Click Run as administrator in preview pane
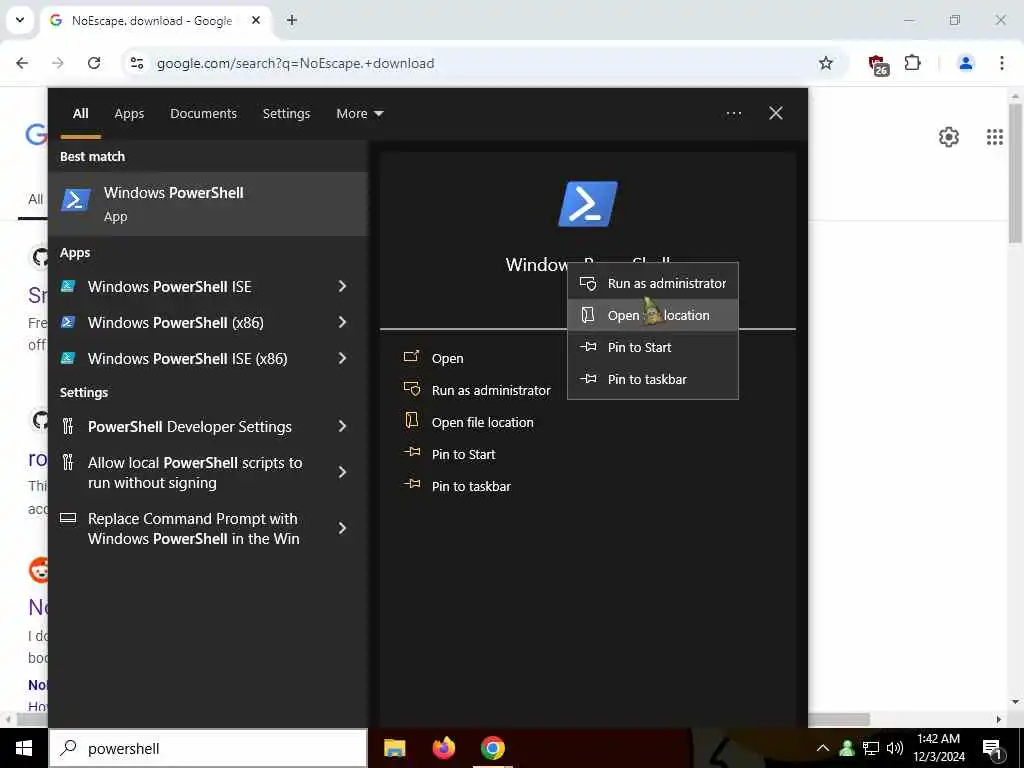1024x768 pixels. point(477,390)
